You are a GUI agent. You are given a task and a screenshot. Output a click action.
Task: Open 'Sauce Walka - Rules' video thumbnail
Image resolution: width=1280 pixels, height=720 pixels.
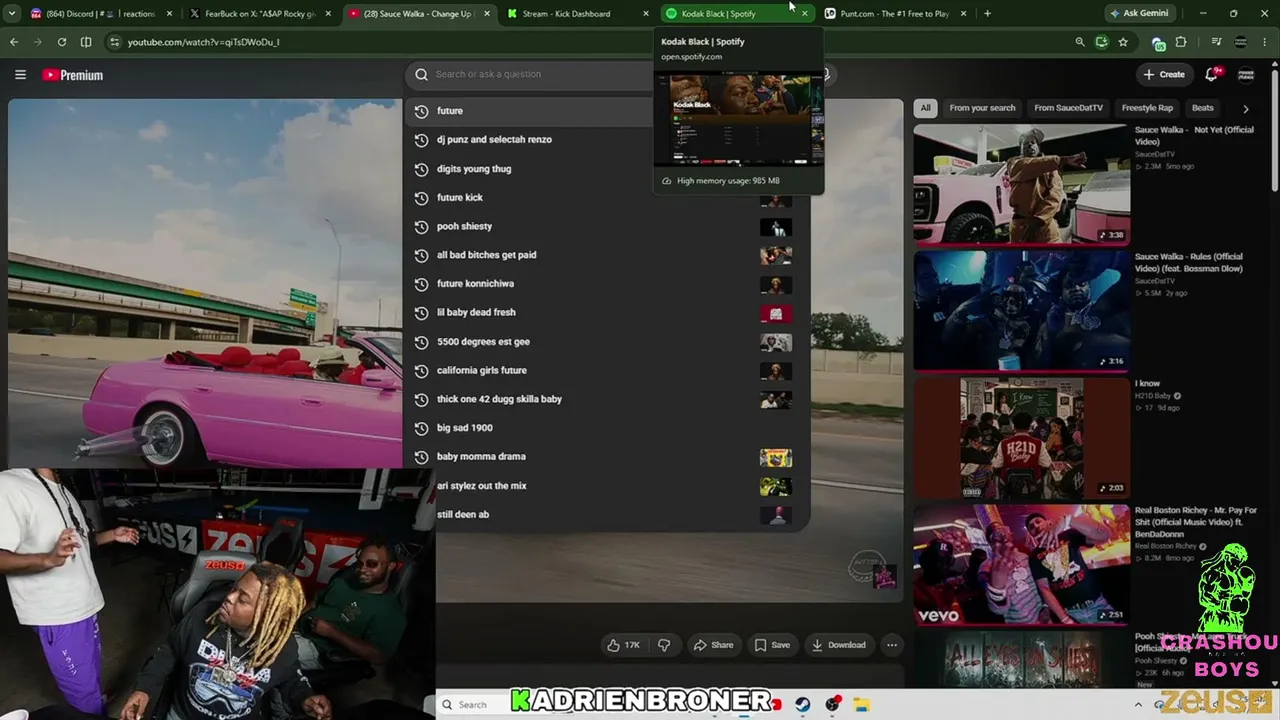tap(1021, 311)
